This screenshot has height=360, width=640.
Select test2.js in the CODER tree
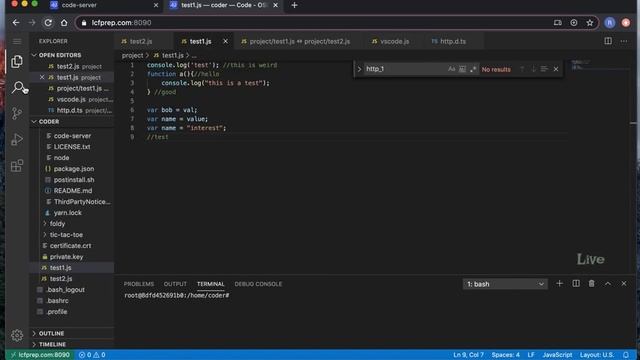point(61,279)
